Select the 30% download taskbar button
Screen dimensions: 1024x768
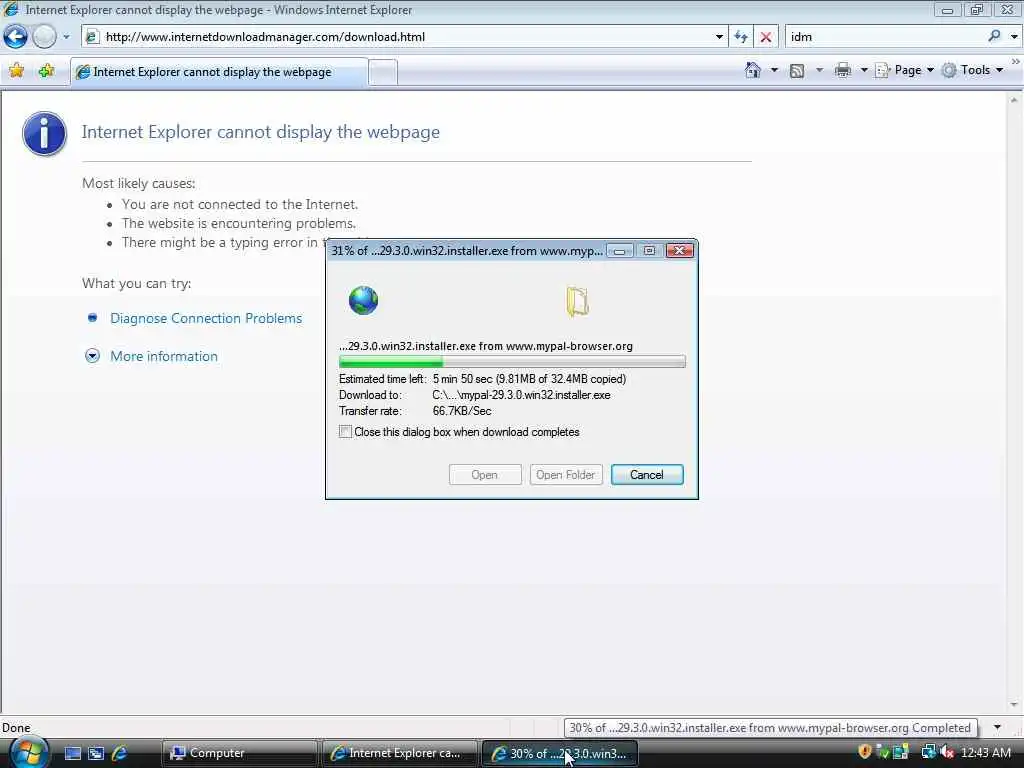(x=560, y=753)
